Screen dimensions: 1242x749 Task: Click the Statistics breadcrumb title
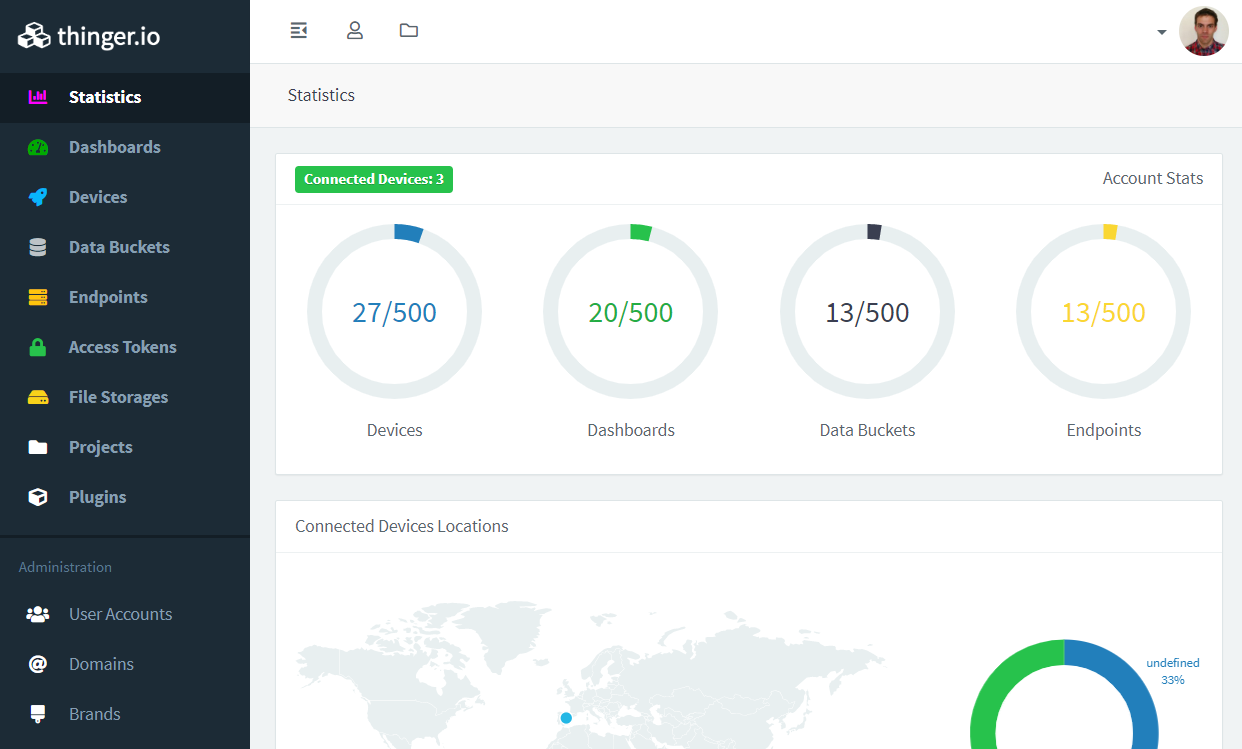(321, 95)
